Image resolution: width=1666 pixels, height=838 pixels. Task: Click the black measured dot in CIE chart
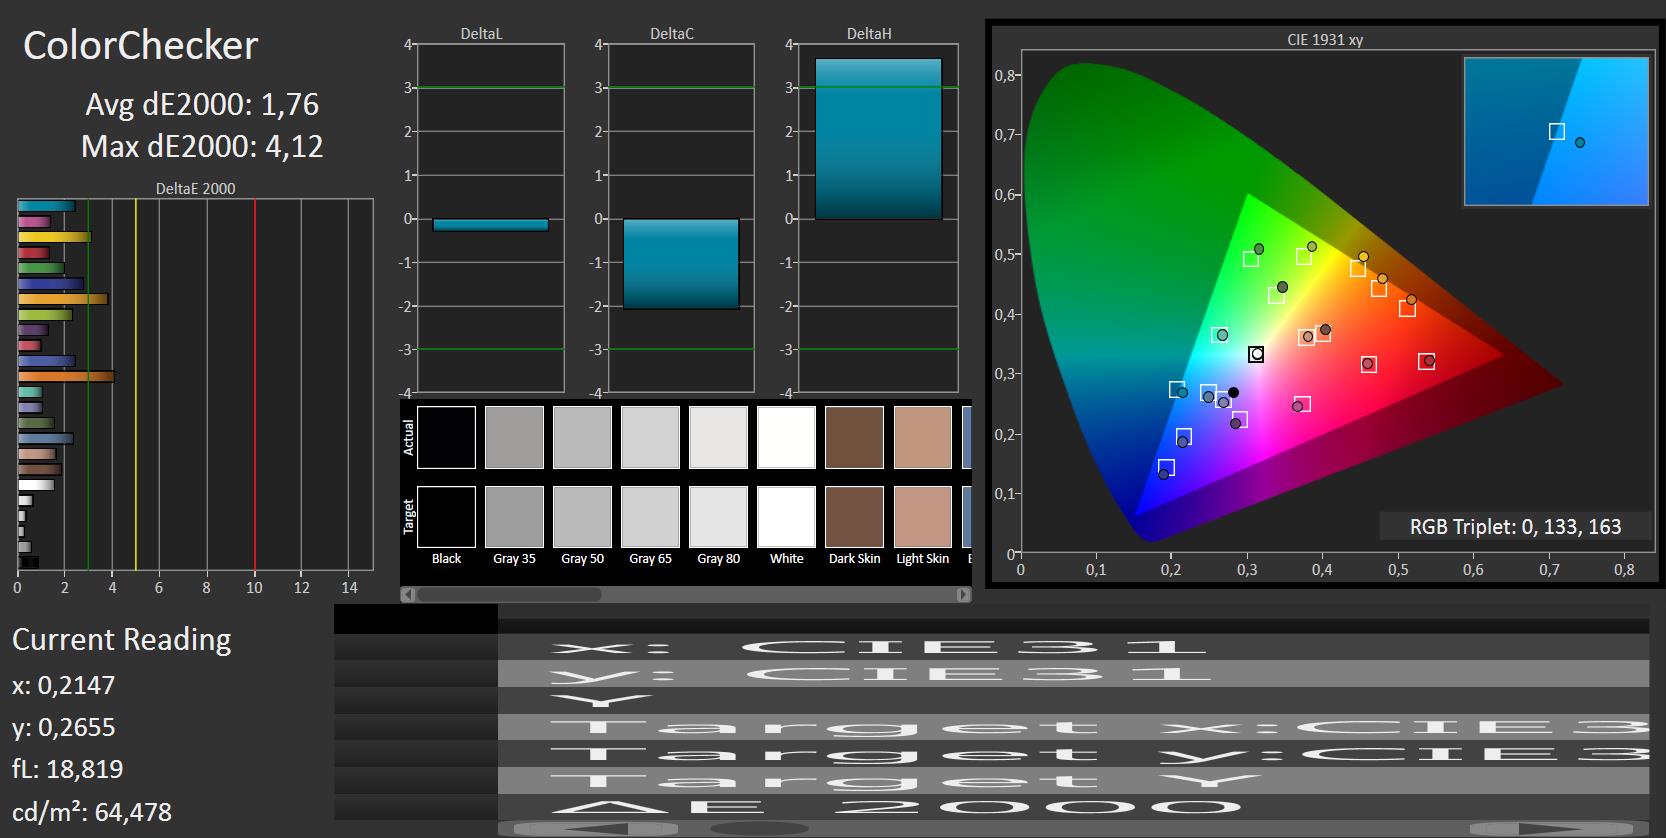[1233, 393]
